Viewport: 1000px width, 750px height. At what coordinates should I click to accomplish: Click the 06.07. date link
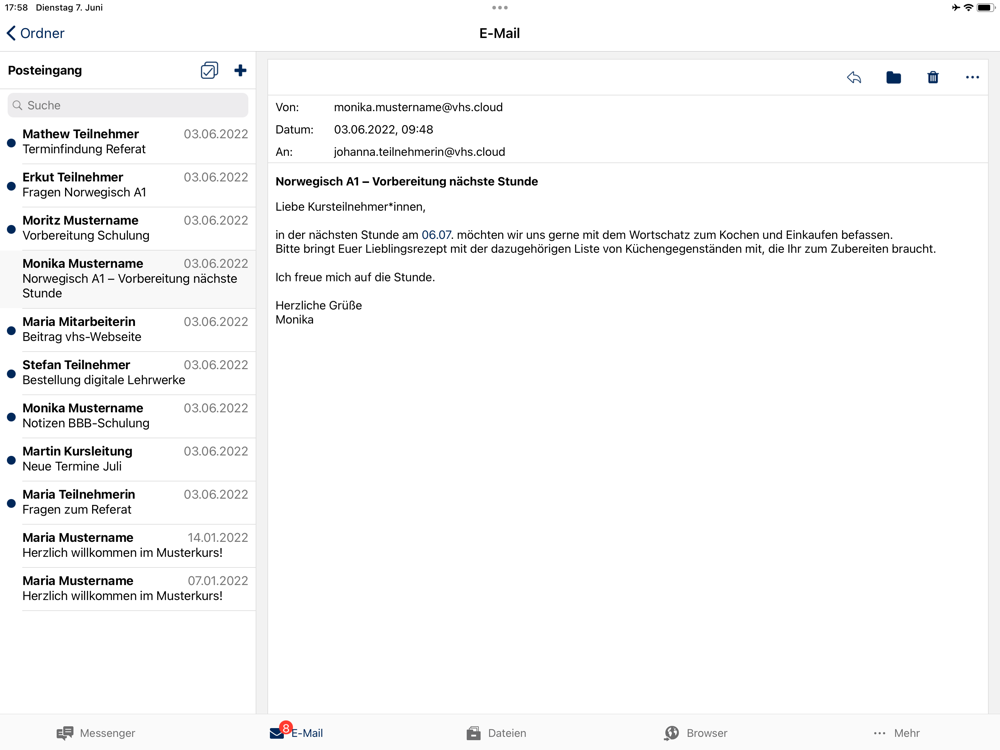437,235
